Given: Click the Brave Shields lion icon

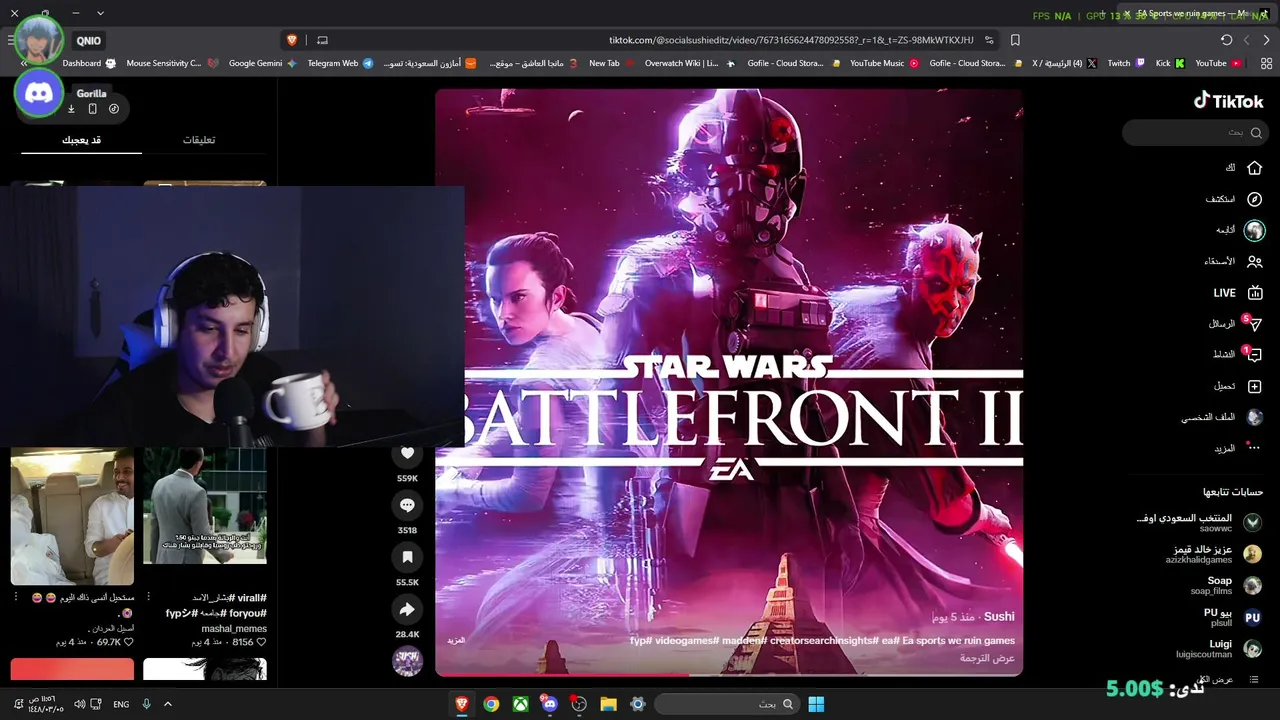Looking at the screenshot, I should (292, 40).
